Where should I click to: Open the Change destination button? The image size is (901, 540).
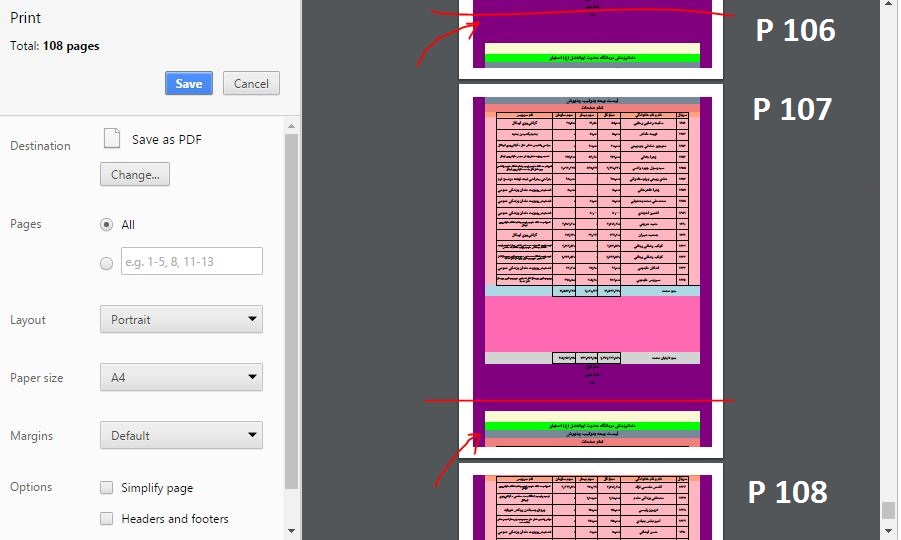coord(134,174)
